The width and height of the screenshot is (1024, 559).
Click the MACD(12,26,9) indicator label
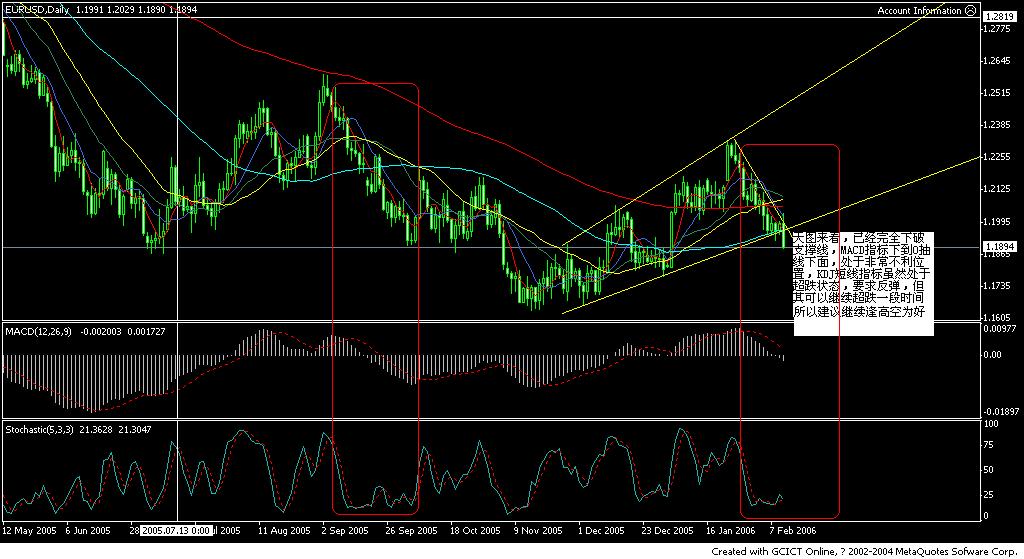pyautogui.click(x=39, y=332)
